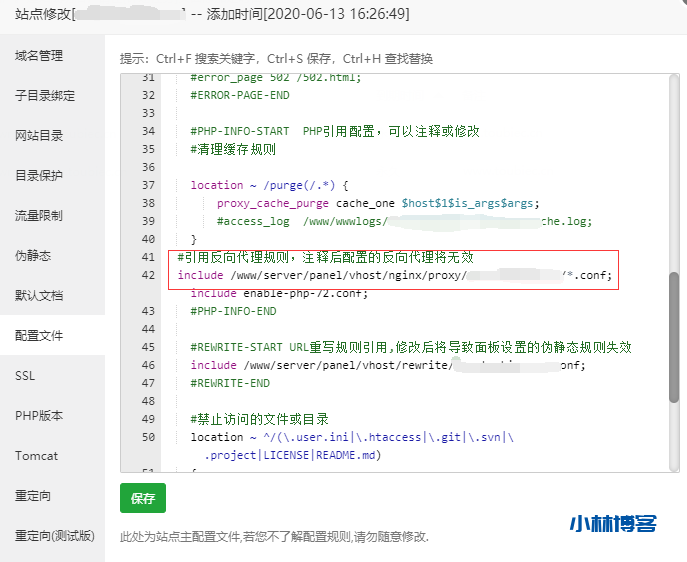Go to 流量限制 section
687x562 pixels.
[38, 215]
